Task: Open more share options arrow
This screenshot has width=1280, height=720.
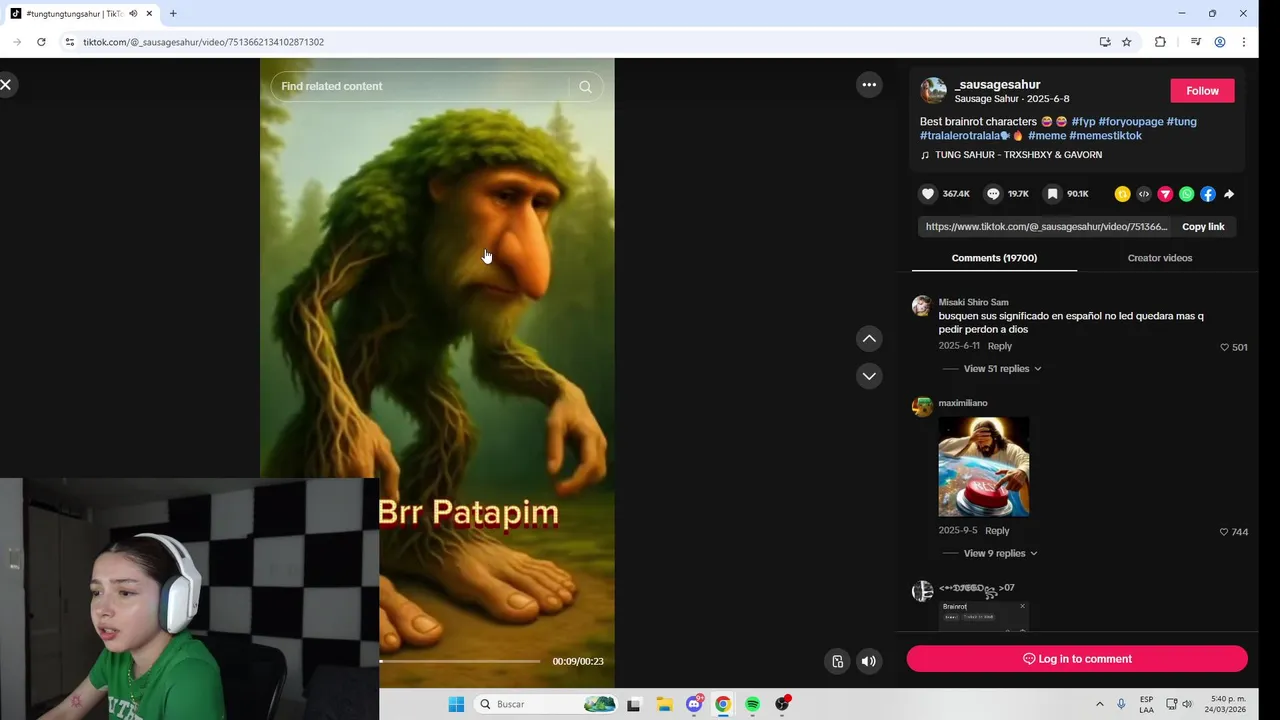Action: (1229, 194)
